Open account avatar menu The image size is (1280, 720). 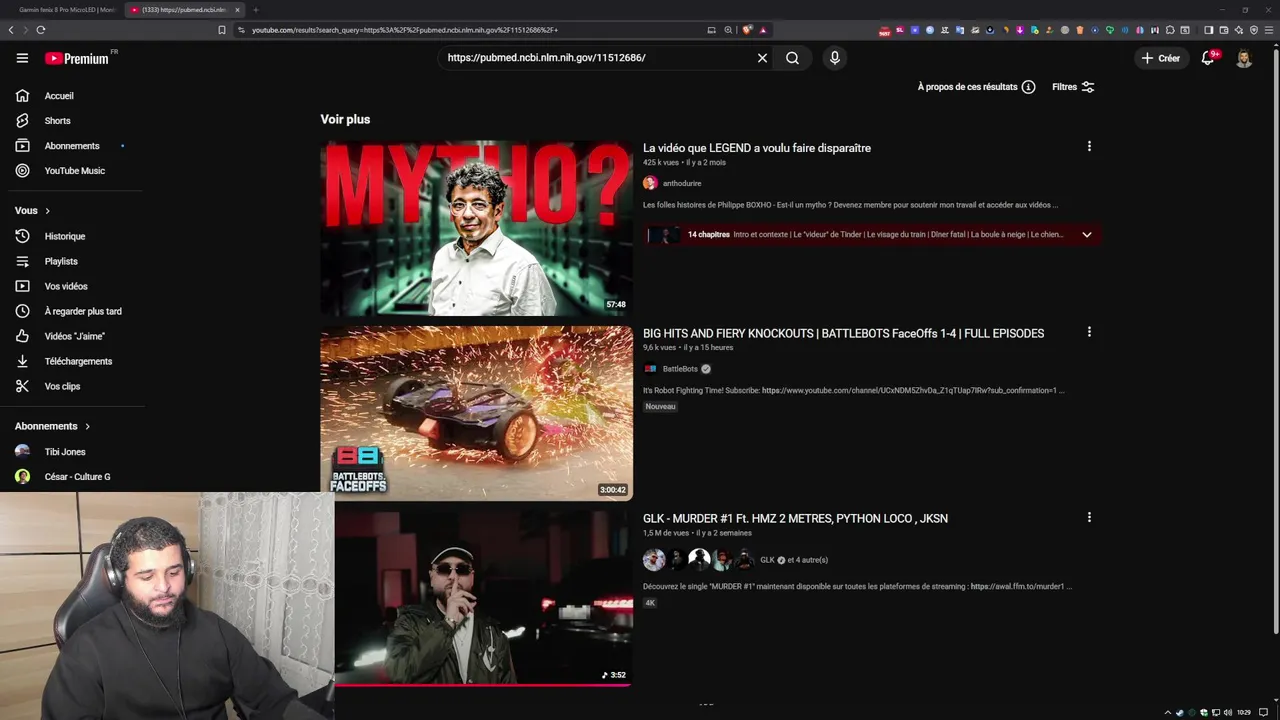pos(1244,58)
